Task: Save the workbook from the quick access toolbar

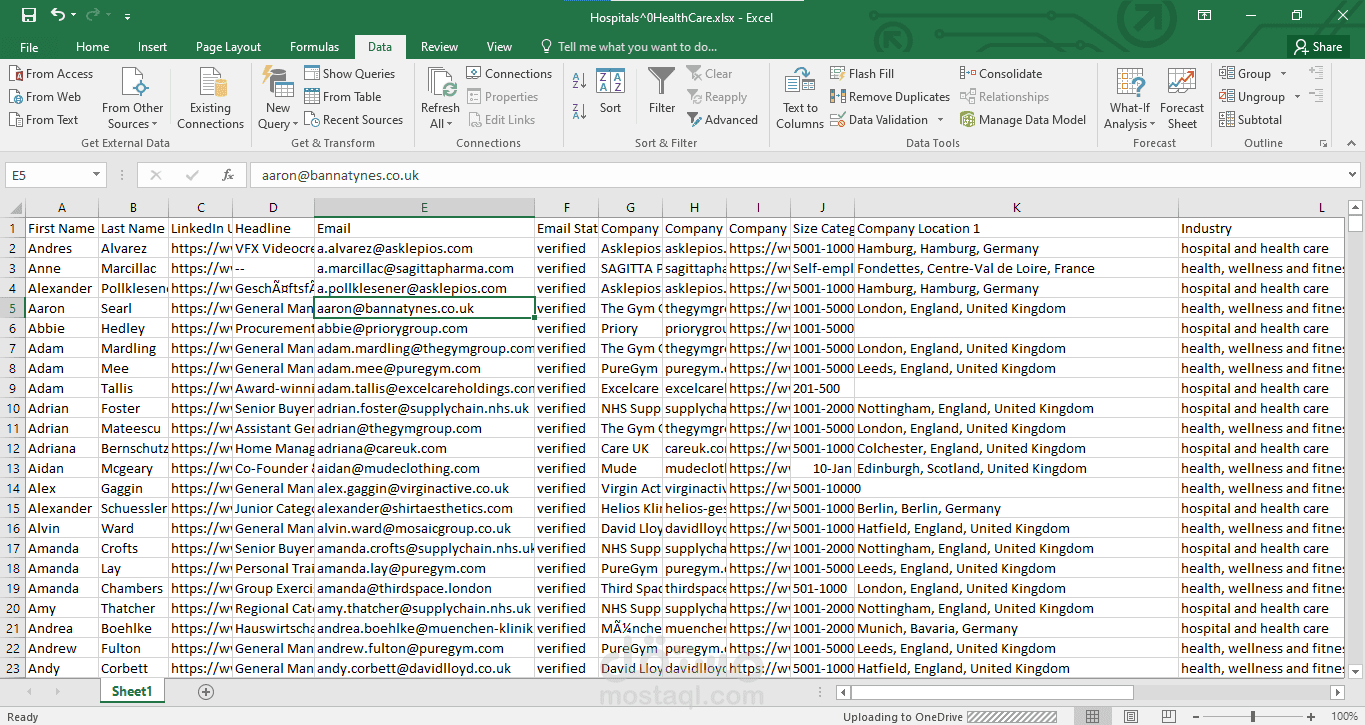Action: pos(29,15)
